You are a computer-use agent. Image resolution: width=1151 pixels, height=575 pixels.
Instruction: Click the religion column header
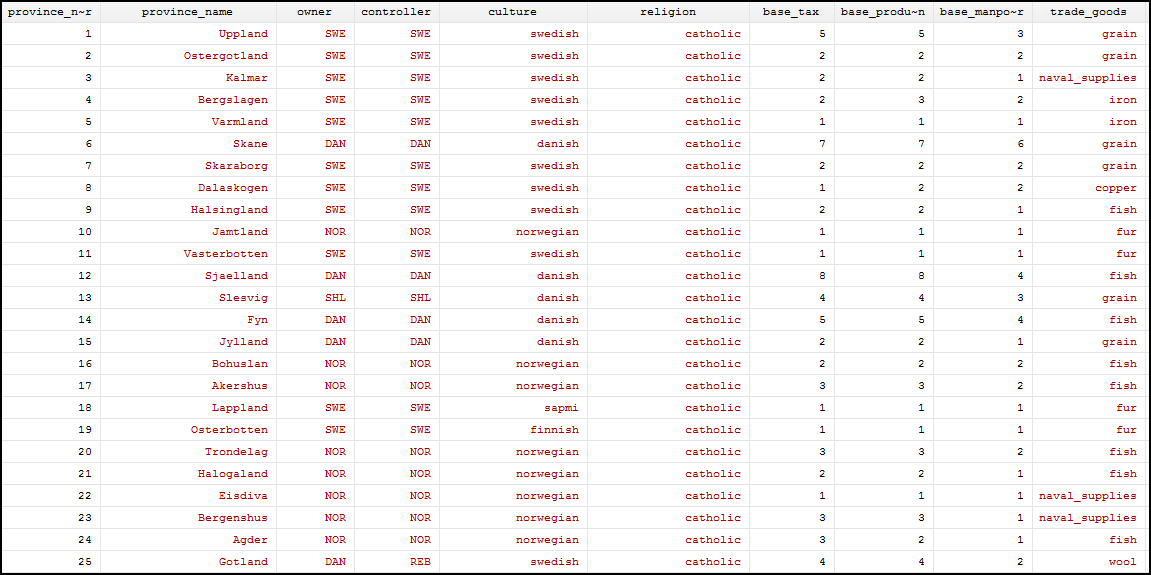pos(667,12)
